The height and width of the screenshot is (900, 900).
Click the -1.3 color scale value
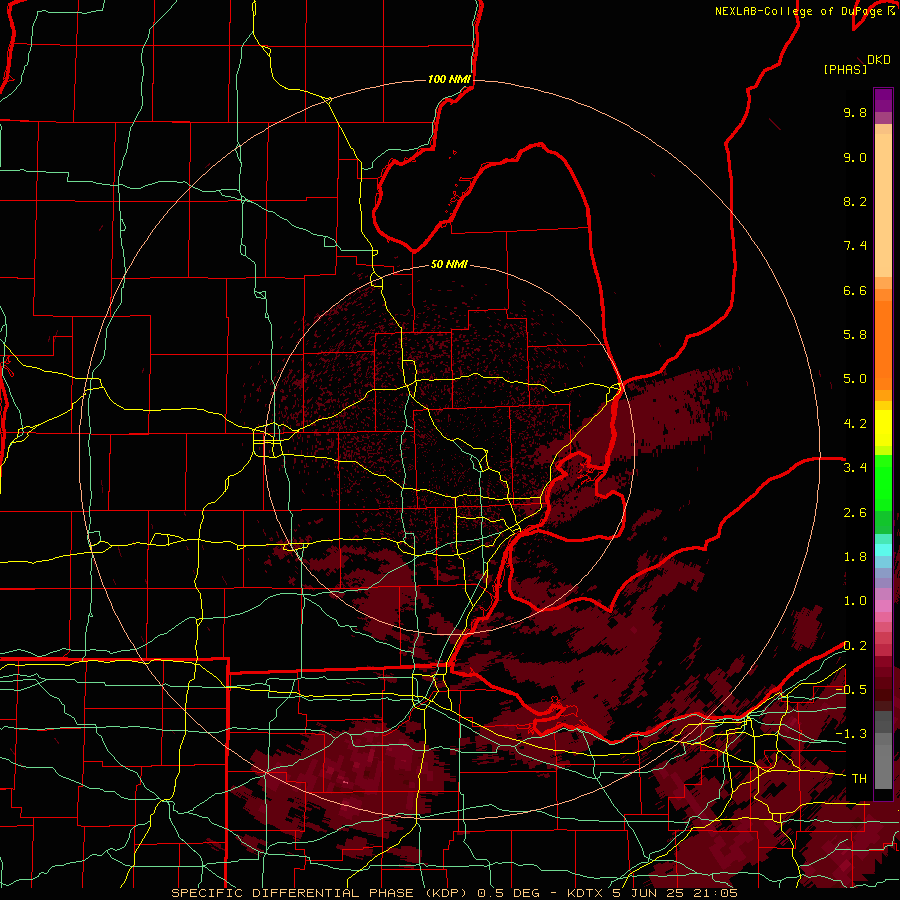pyautogui.click(x=851, y=734)
